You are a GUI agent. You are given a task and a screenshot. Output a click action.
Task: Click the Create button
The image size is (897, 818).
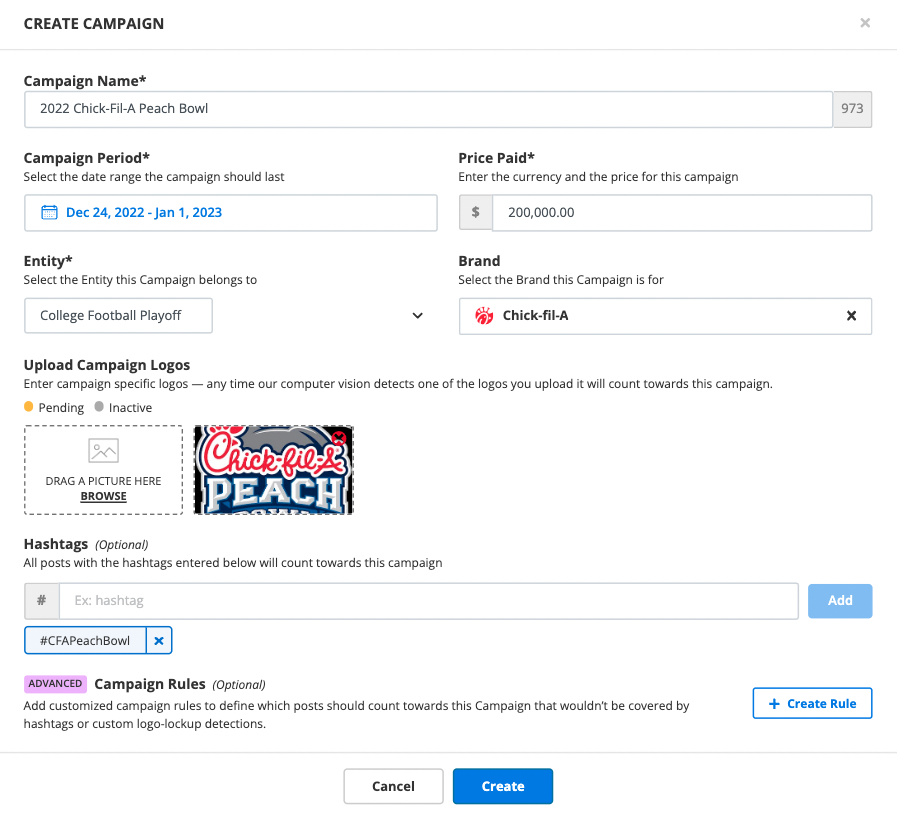(x=502, y=786)
